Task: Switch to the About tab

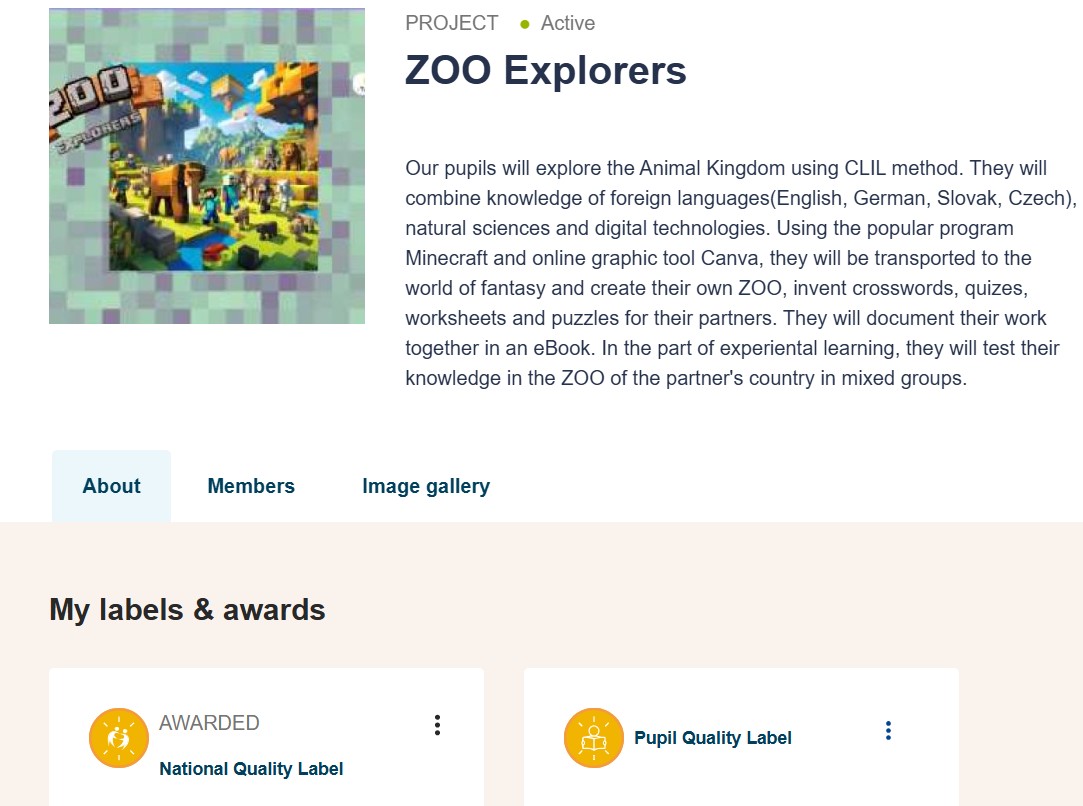Action: tap(111, 486)
